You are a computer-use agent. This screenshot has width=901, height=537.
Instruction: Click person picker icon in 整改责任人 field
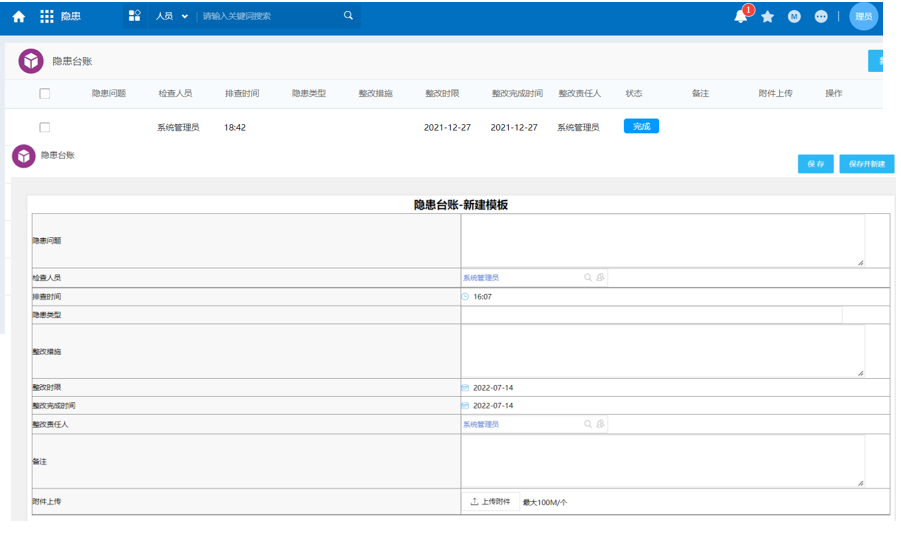(x=600, y=424)
